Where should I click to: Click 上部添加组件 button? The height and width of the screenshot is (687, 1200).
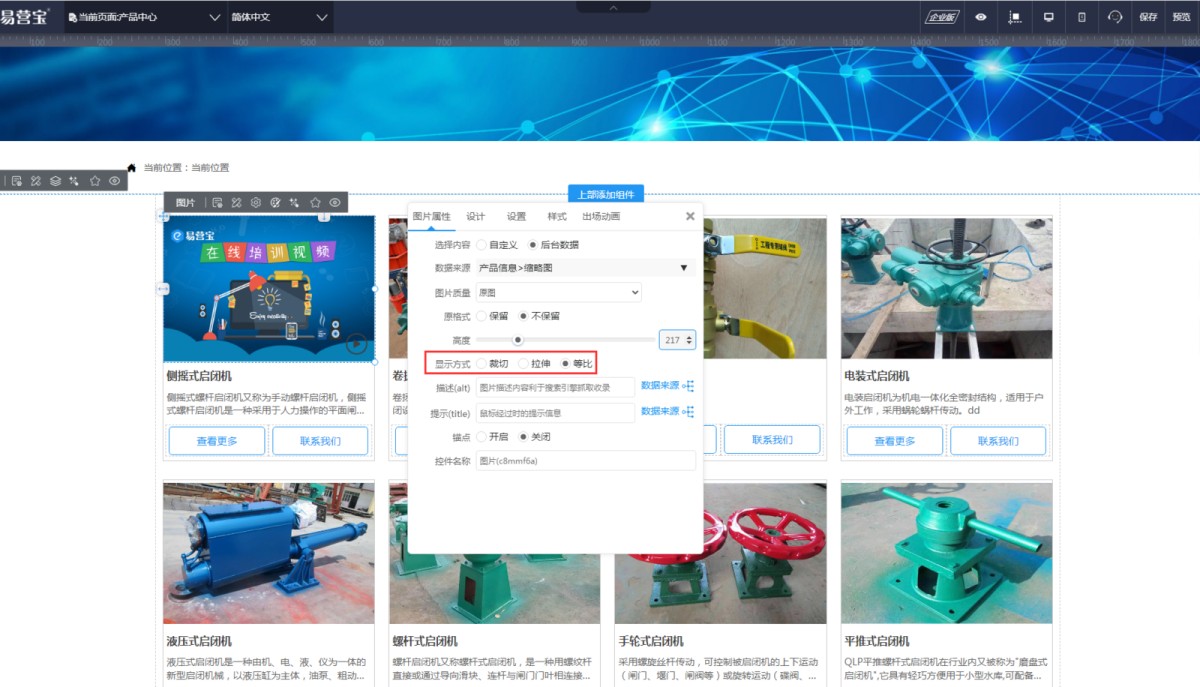pyautogui.click(x=606, y=194)
